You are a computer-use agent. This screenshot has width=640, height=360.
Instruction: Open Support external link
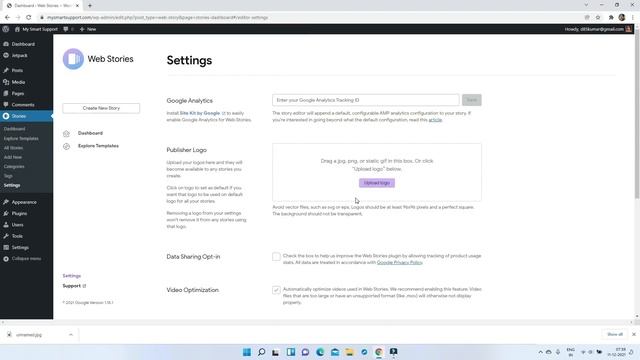(74, 286)
